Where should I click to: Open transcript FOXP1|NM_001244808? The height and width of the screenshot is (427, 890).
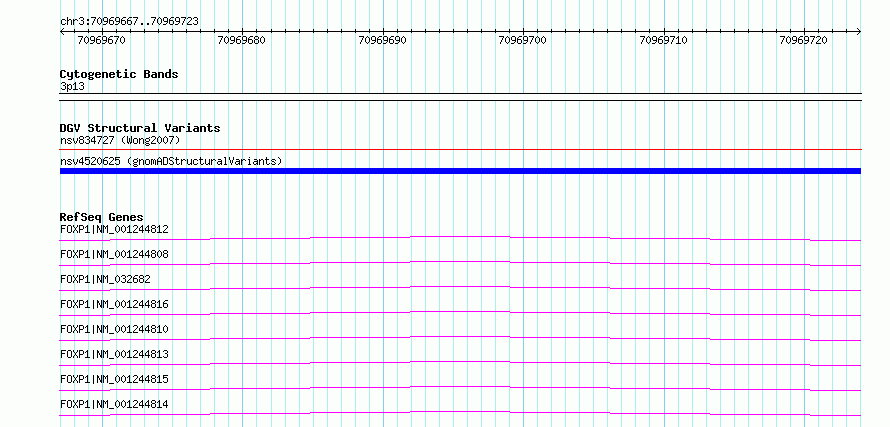click(x=114, y=254)
